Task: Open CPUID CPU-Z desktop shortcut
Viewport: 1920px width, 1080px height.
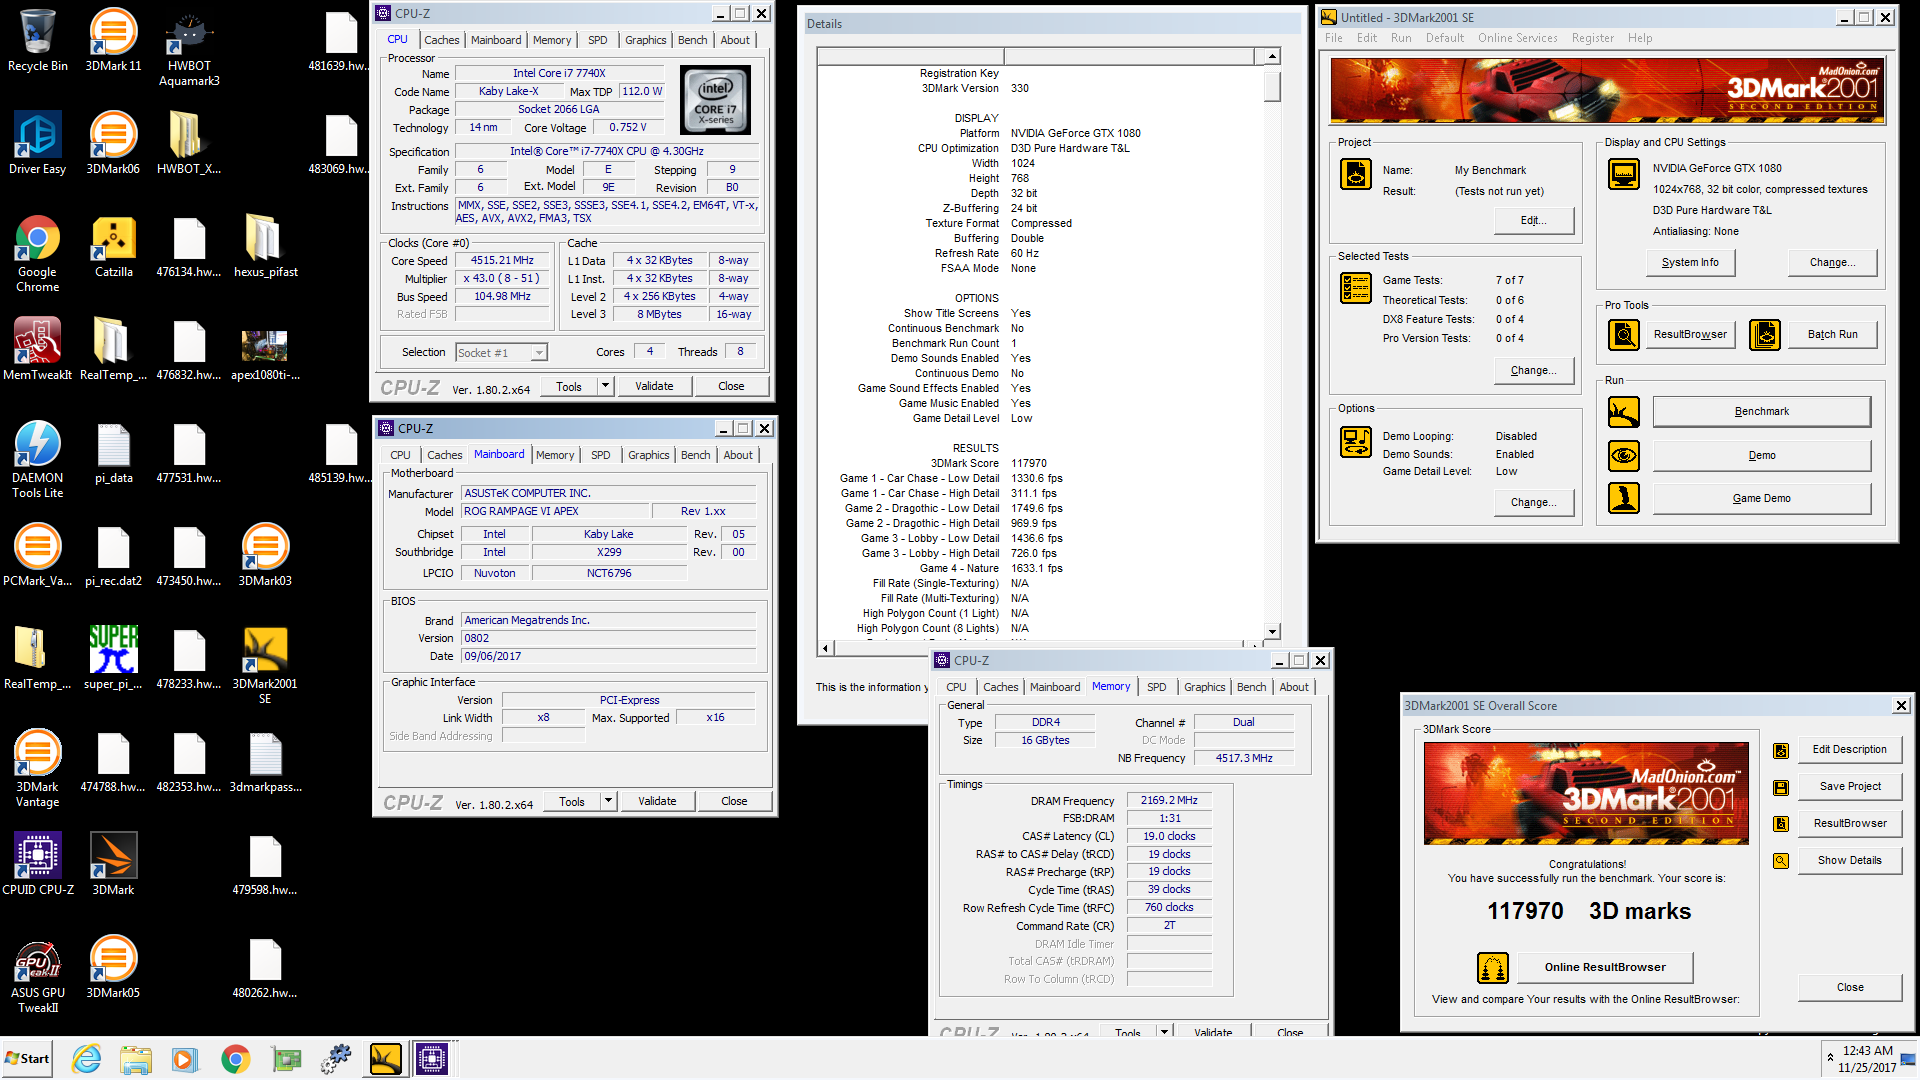Action: click(37, 864)
